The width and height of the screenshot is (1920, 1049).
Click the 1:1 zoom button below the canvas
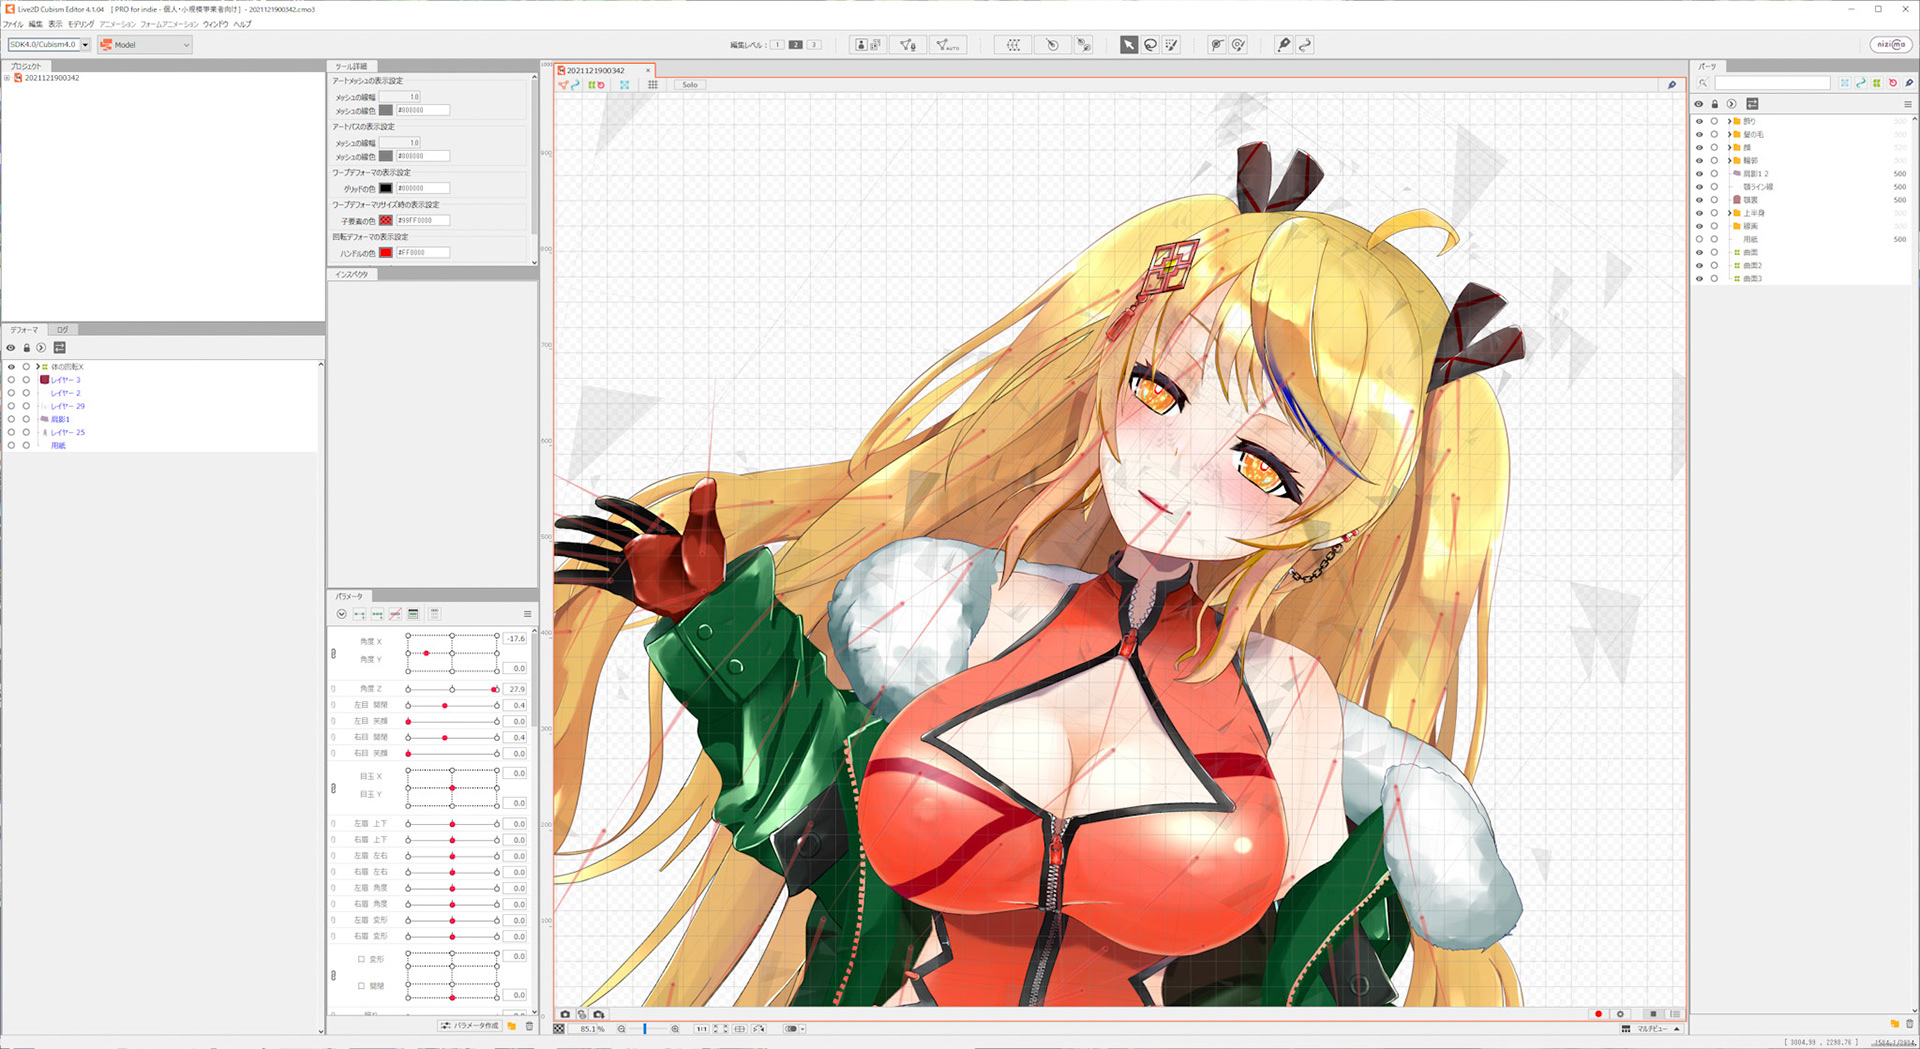coord(701,1029)
